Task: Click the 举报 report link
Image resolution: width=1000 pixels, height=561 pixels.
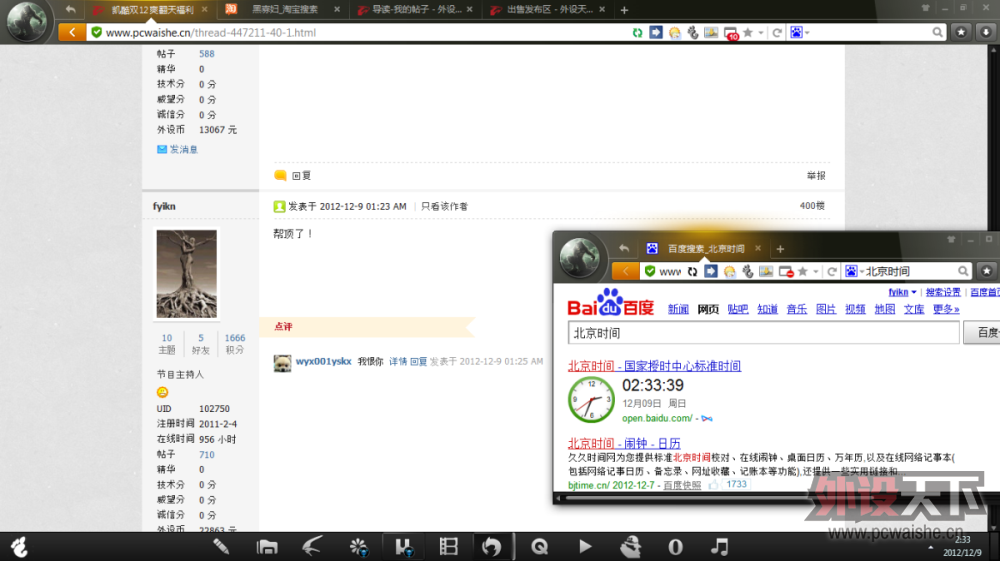Action: click(816, 176)
